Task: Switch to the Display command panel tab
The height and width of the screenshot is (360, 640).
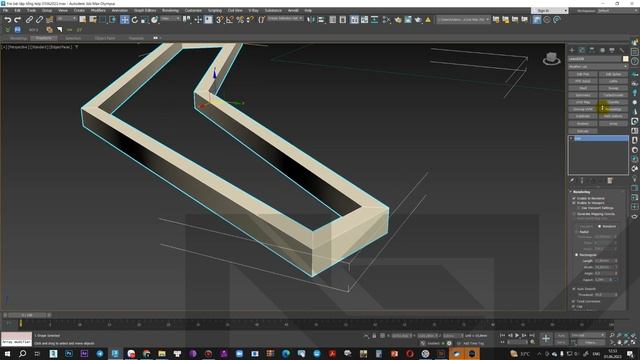Action: (x=612, y=50)
